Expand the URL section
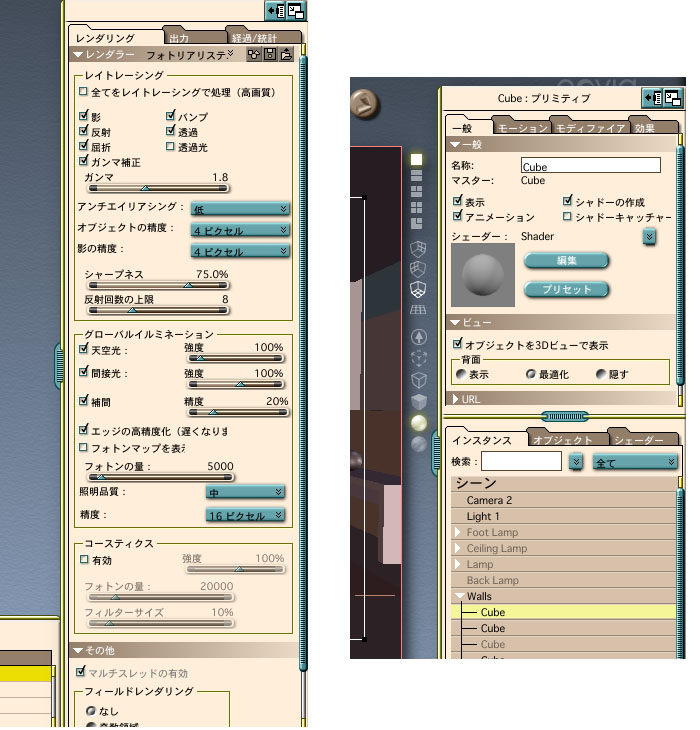 click(x=457, y=398)
